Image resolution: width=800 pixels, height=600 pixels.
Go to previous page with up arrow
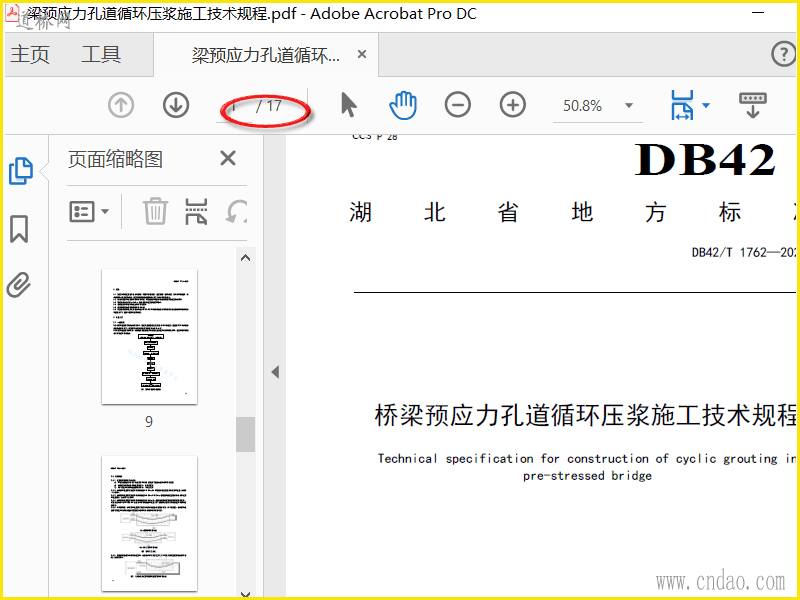(x=121, y=105)
